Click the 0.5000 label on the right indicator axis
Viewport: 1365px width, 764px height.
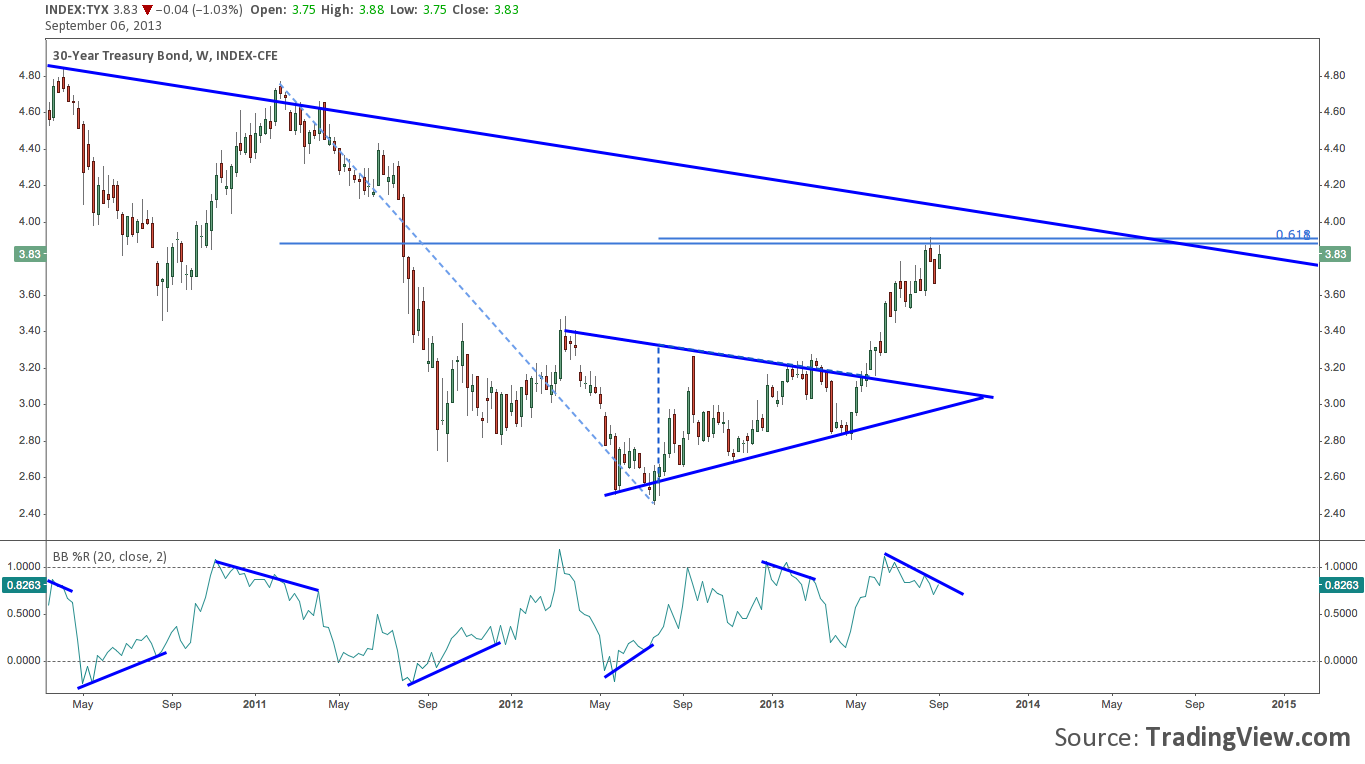(x=1340, y=614)
